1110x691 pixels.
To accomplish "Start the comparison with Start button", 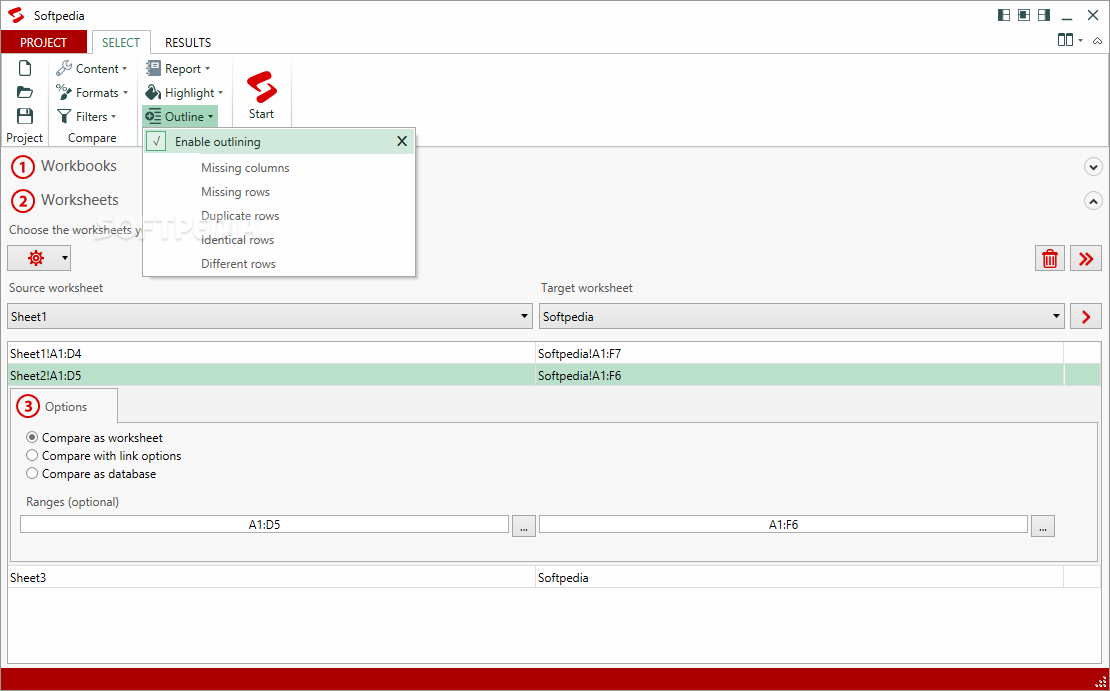I will click(x=261, y=96).
